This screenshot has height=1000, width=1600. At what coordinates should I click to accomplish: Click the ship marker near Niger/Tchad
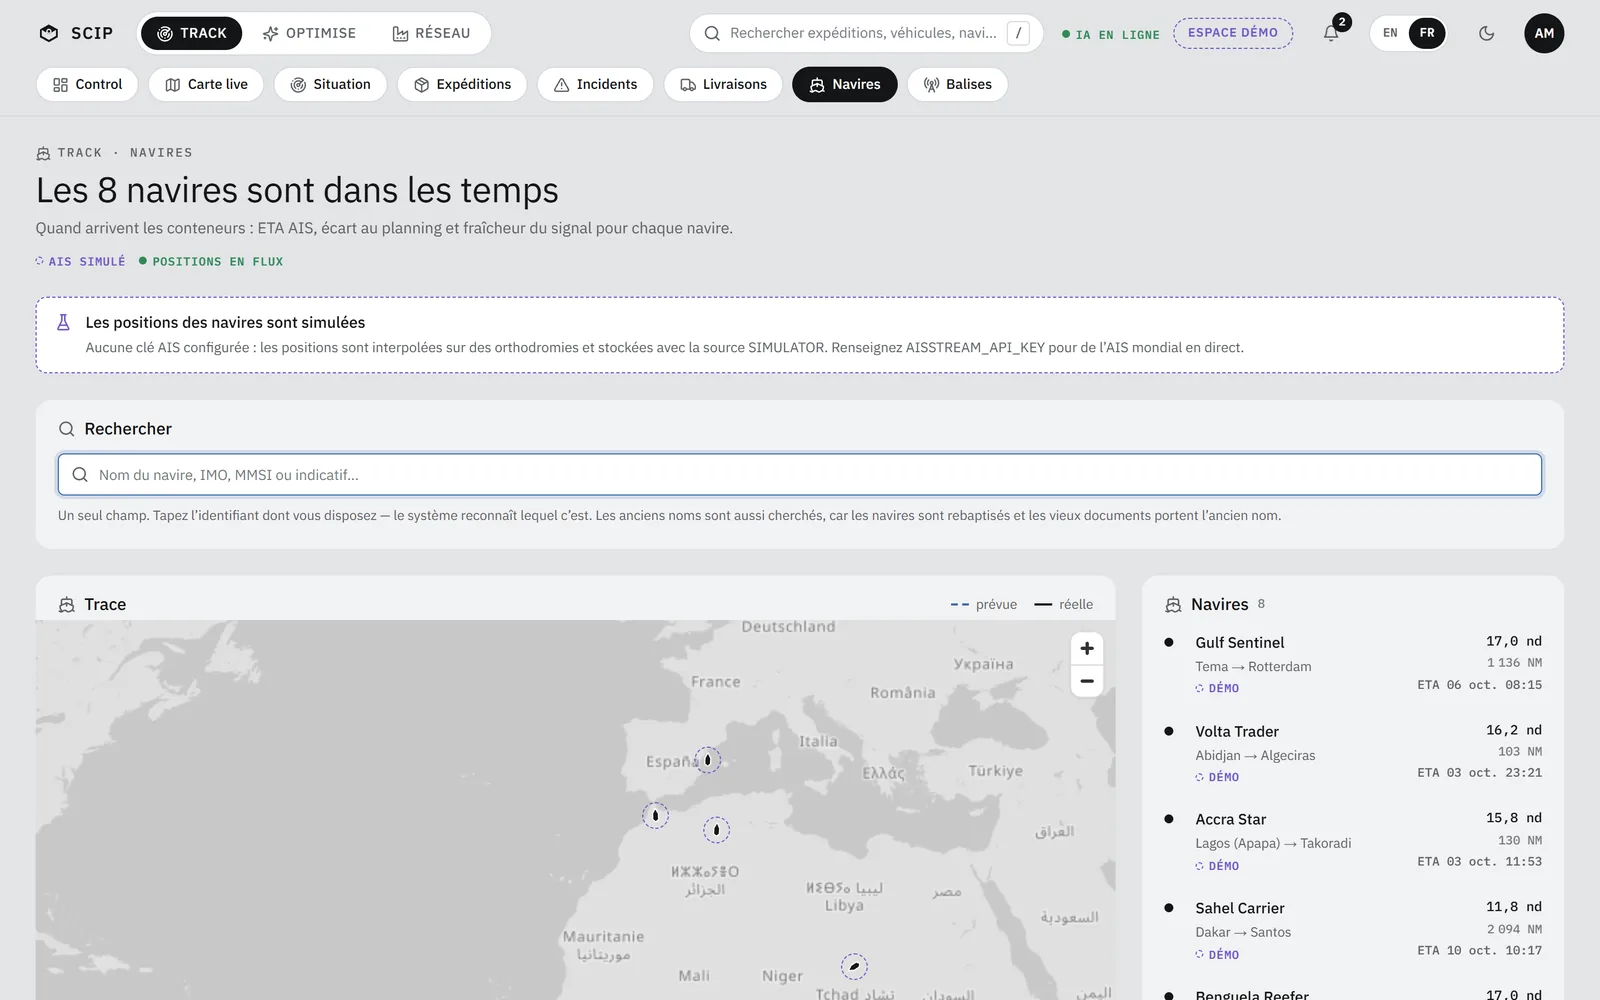click(x=854, y=966)
